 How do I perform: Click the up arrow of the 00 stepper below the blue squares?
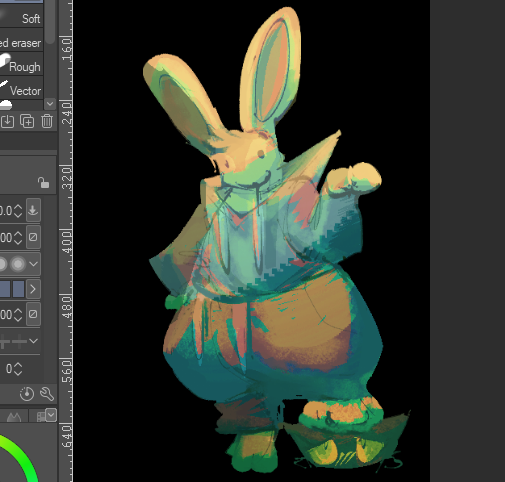coord(18,311)
